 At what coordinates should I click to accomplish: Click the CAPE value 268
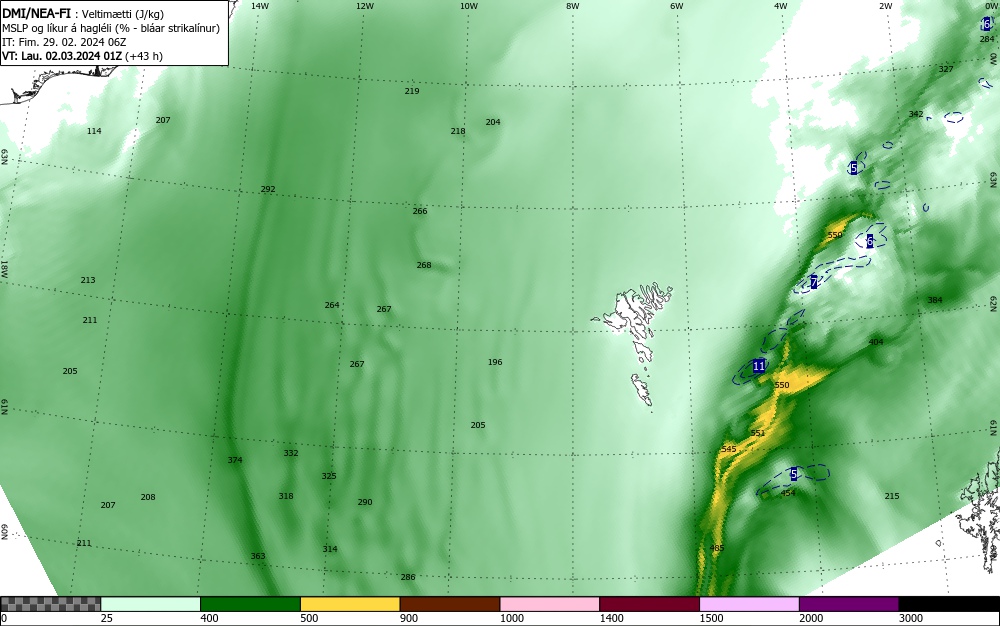424,265
